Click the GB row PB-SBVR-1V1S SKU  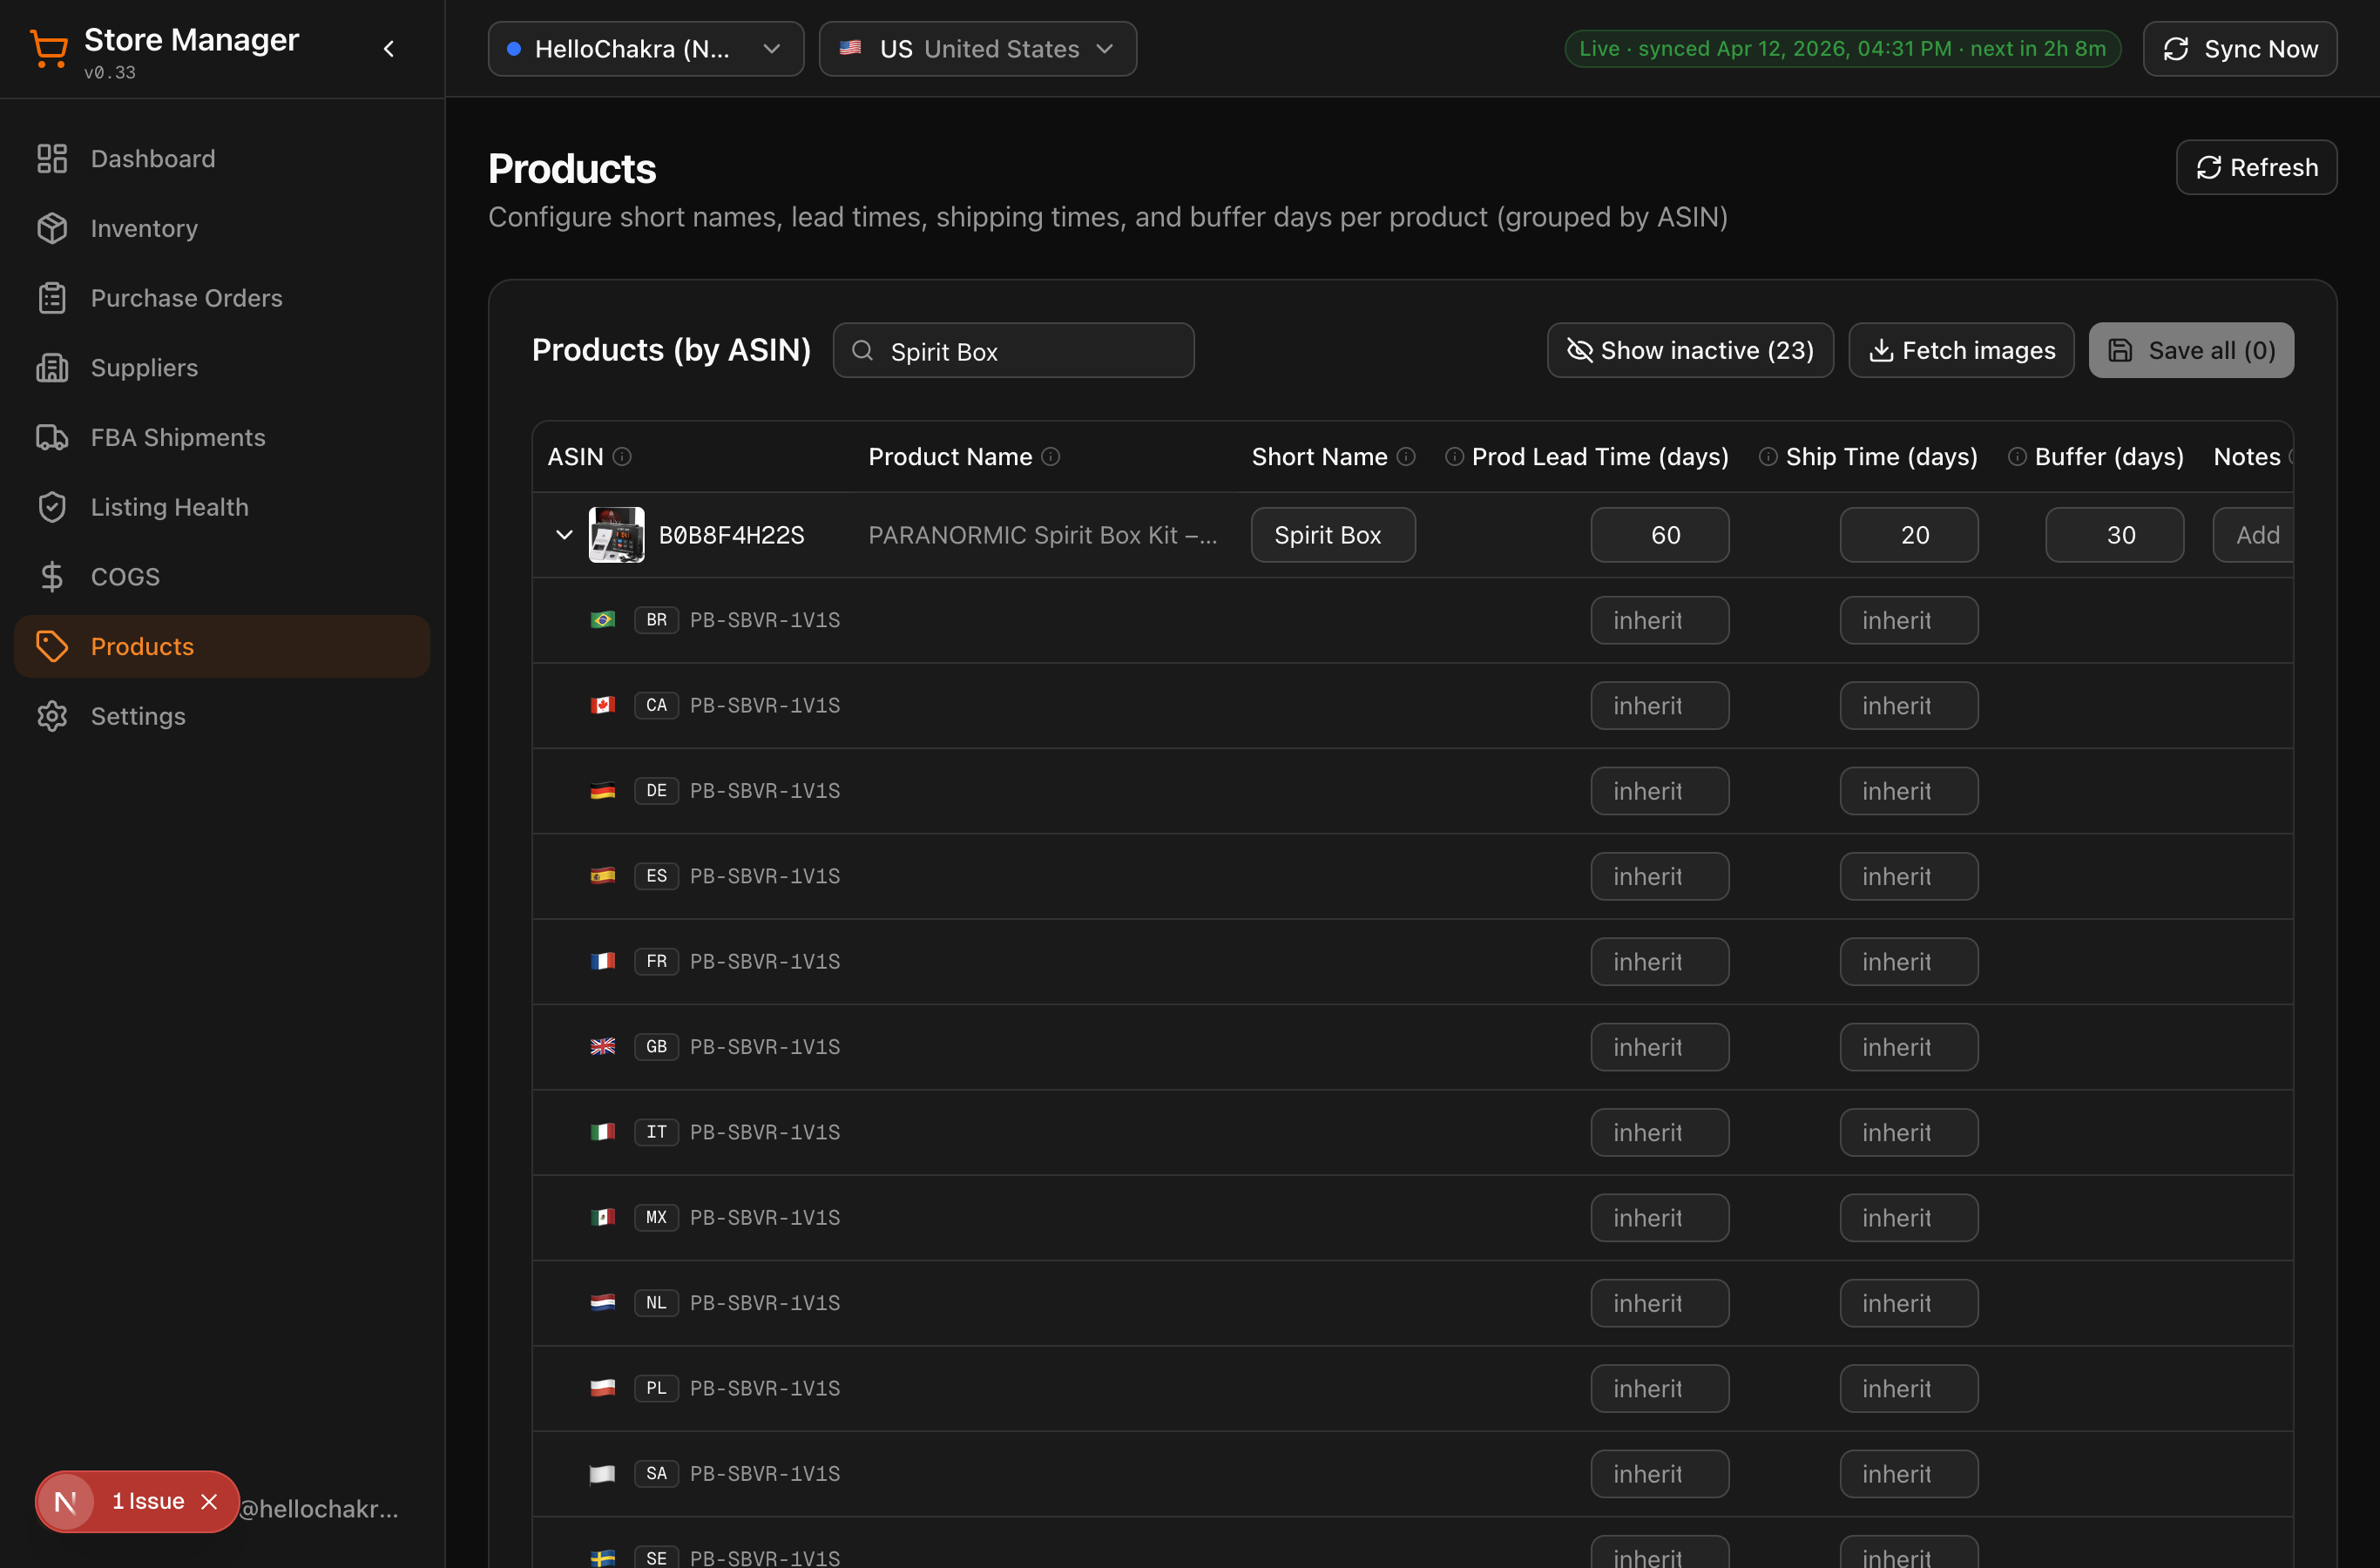pyautogui.click(x=765, y=1047)
